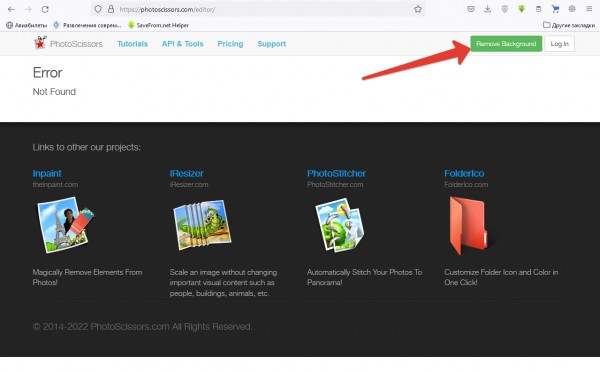
Task: Click the PhotoScissors star logo icon
Action: [40, 42]
